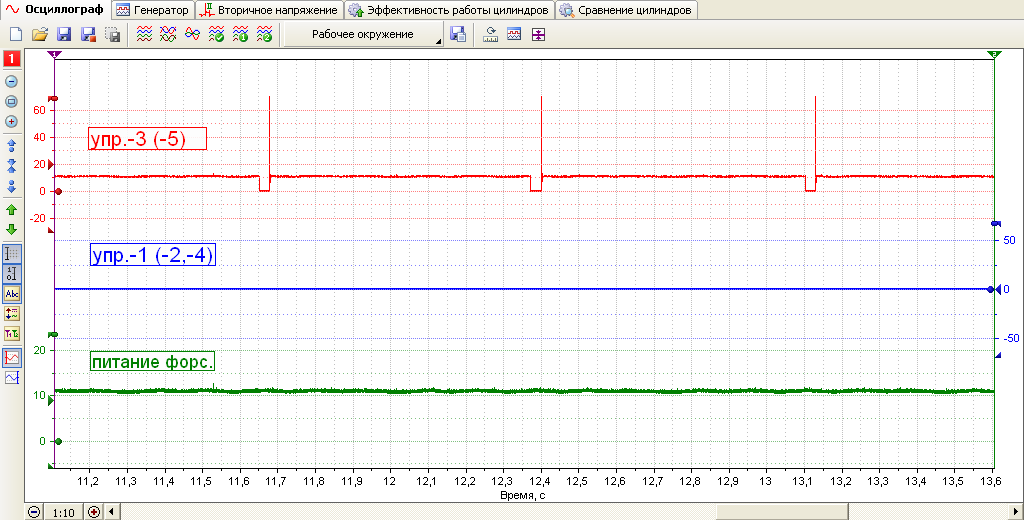The image size is (1024, 520).
Task: Open the Вторичное напряжение tab
Action: click(x=270, y=10)
